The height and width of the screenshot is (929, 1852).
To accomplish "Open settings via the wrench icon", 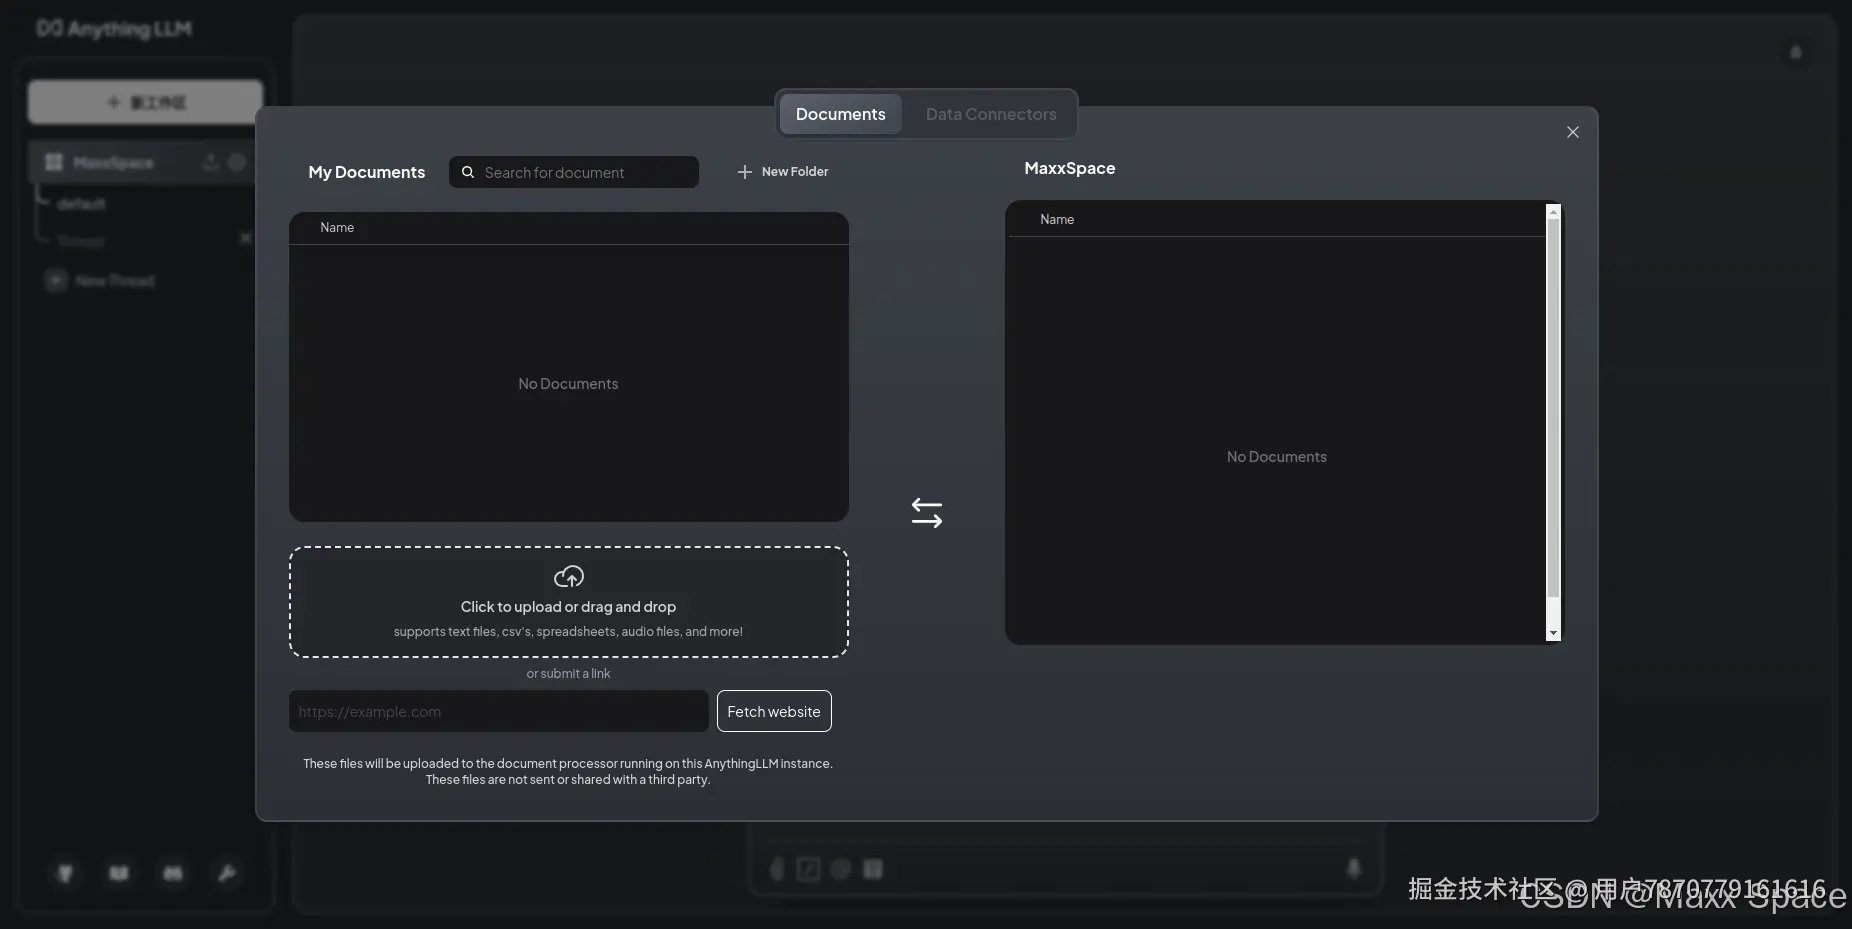I will pyautogui.click(x=227, y=873).
